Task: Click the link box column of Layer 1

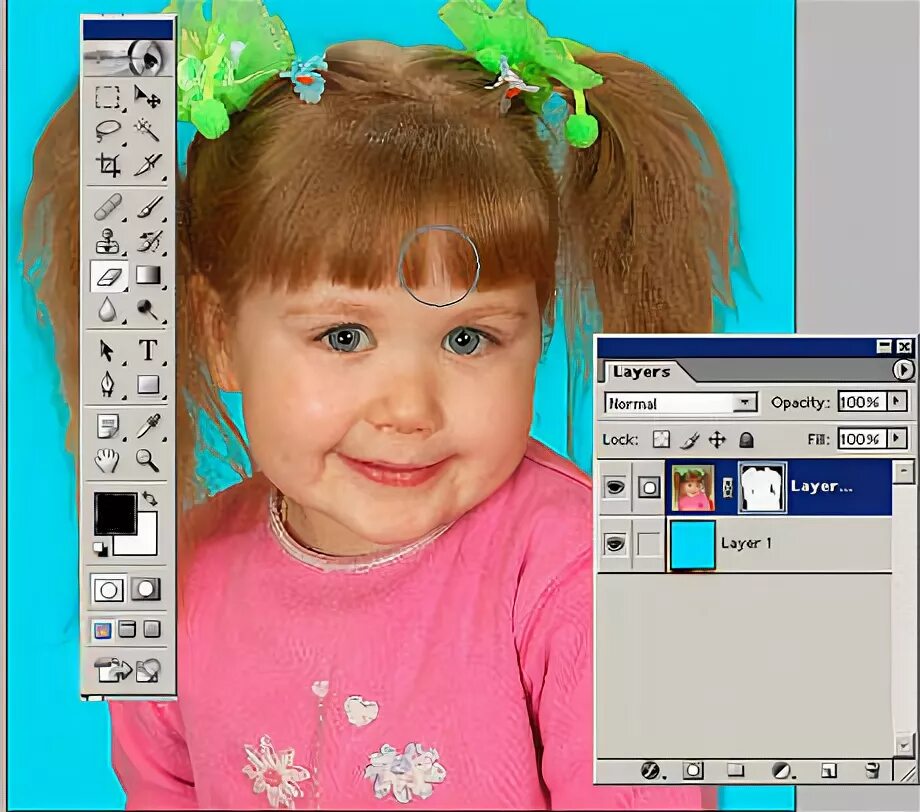Action: [648, 543]
